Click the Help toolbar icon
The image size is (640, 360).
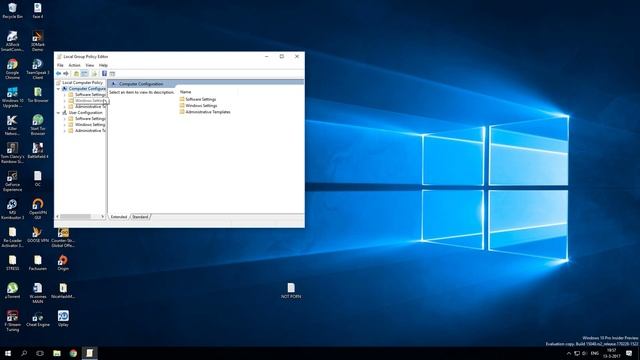[x=104, y=73]
